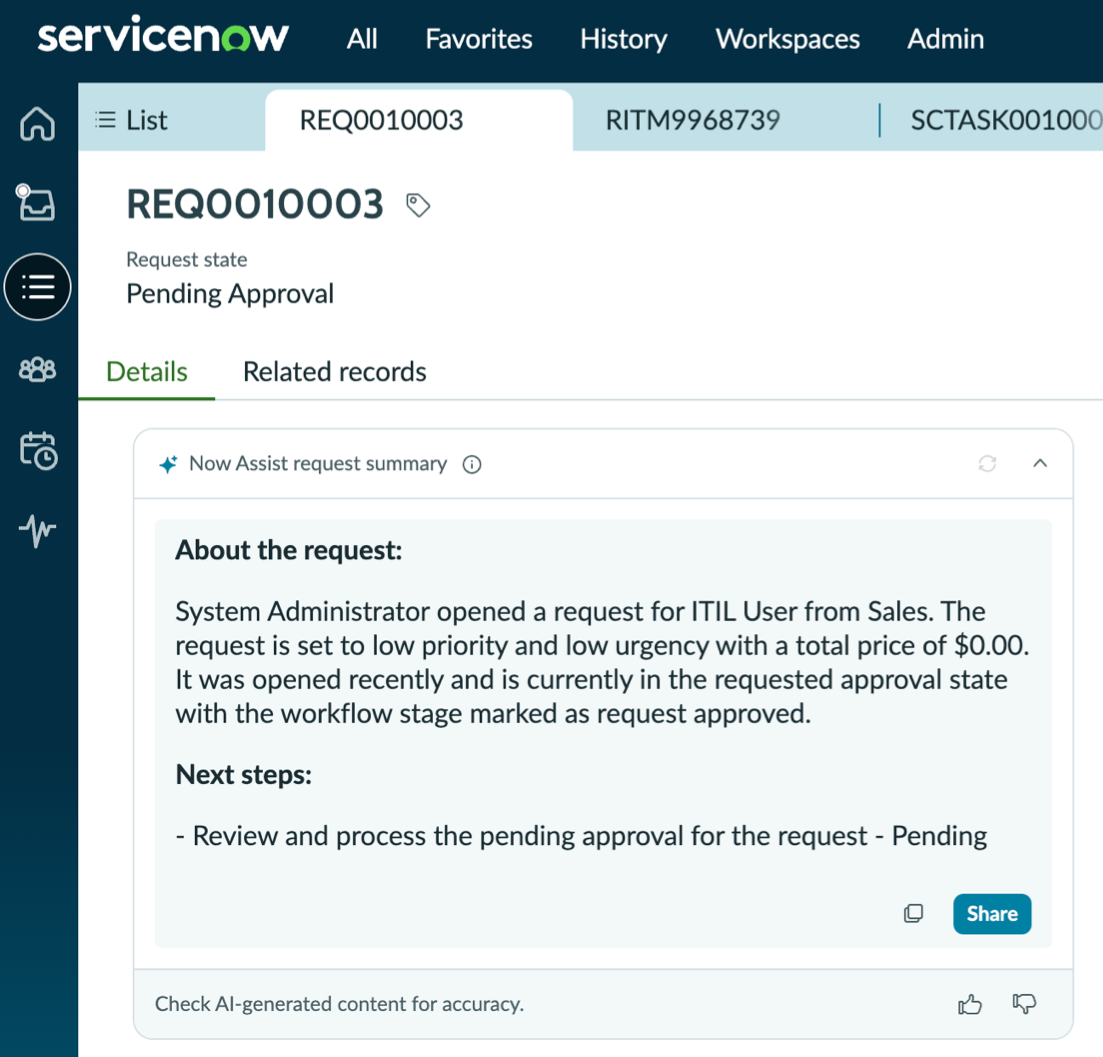Click the ServiceNow logo

[x=162, y=35]
